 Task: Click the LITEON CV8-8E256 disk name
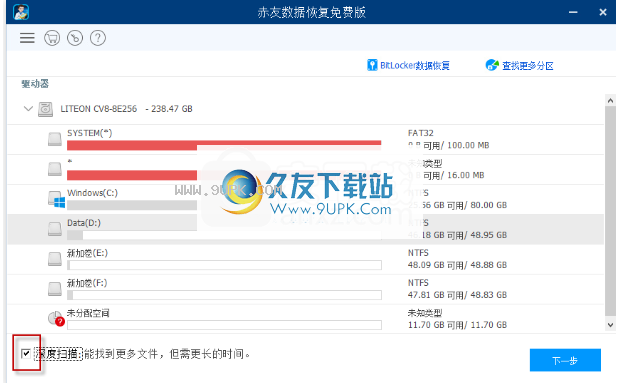(99, 109)
